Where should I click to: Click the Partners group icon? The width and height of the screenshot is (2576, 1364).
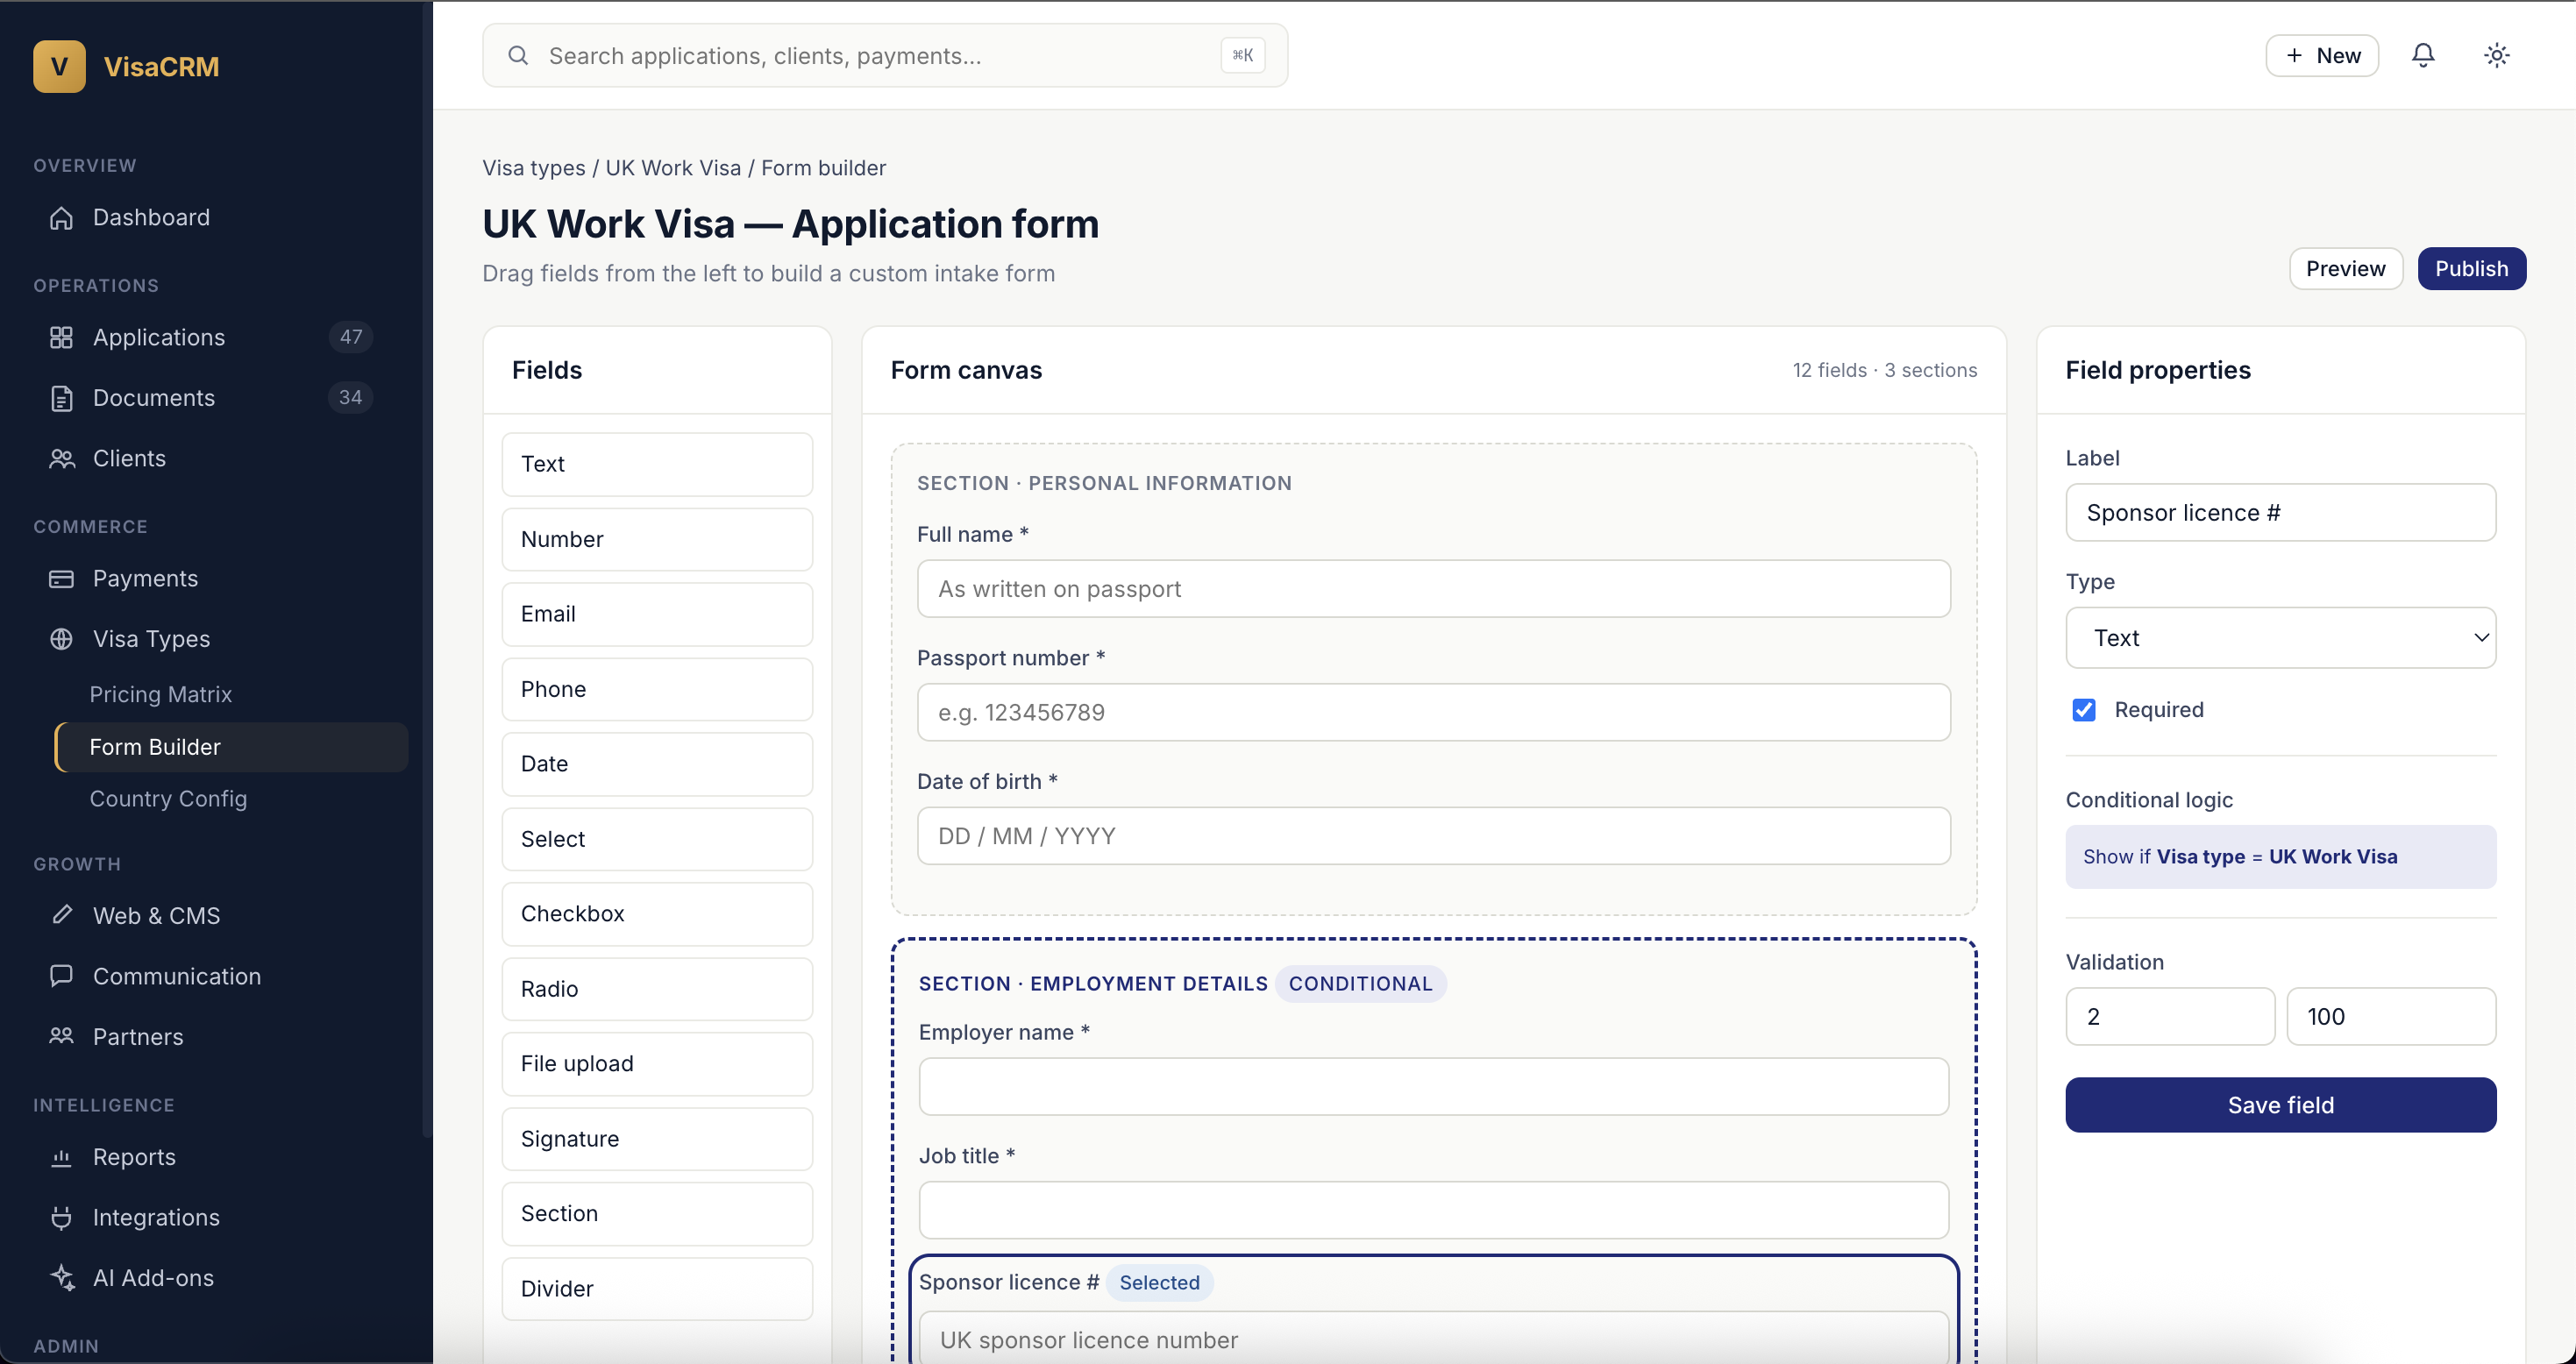pos(61,1036)
